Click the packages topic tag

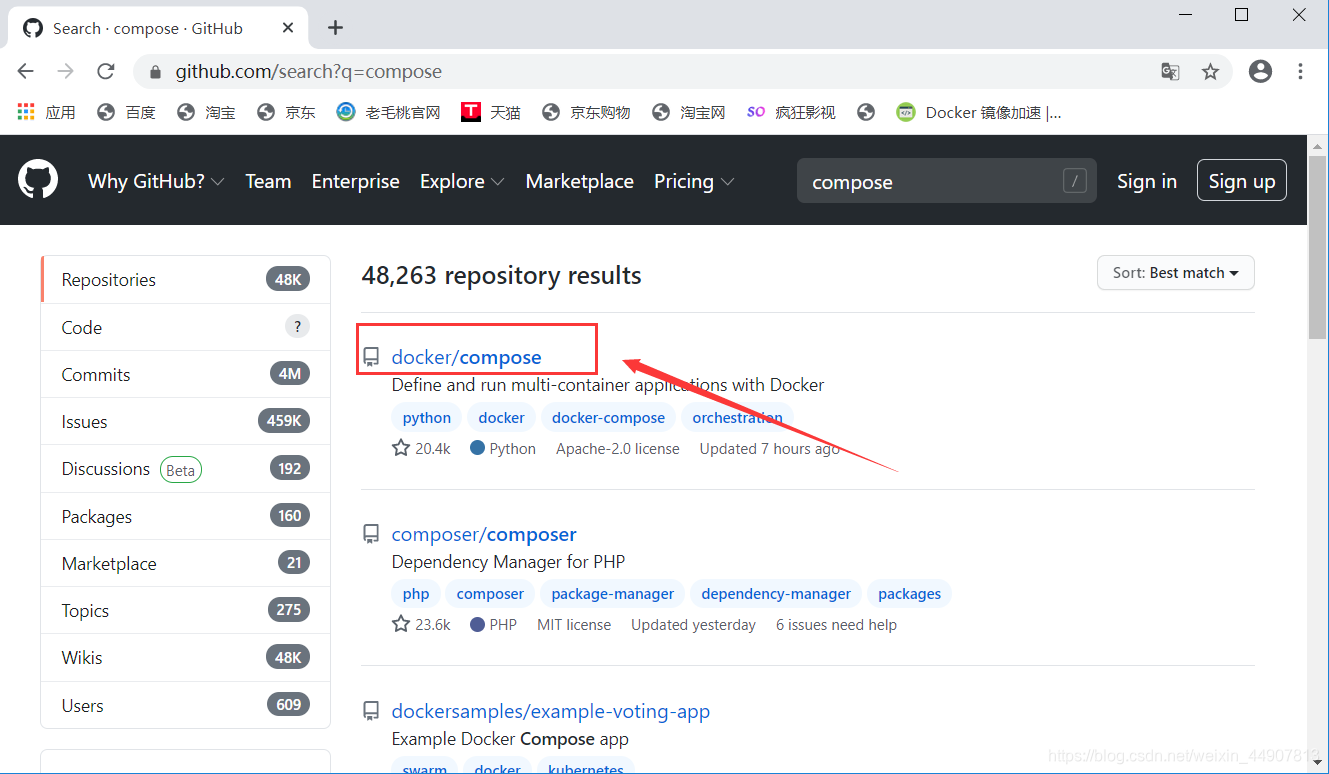pos(910,593)
